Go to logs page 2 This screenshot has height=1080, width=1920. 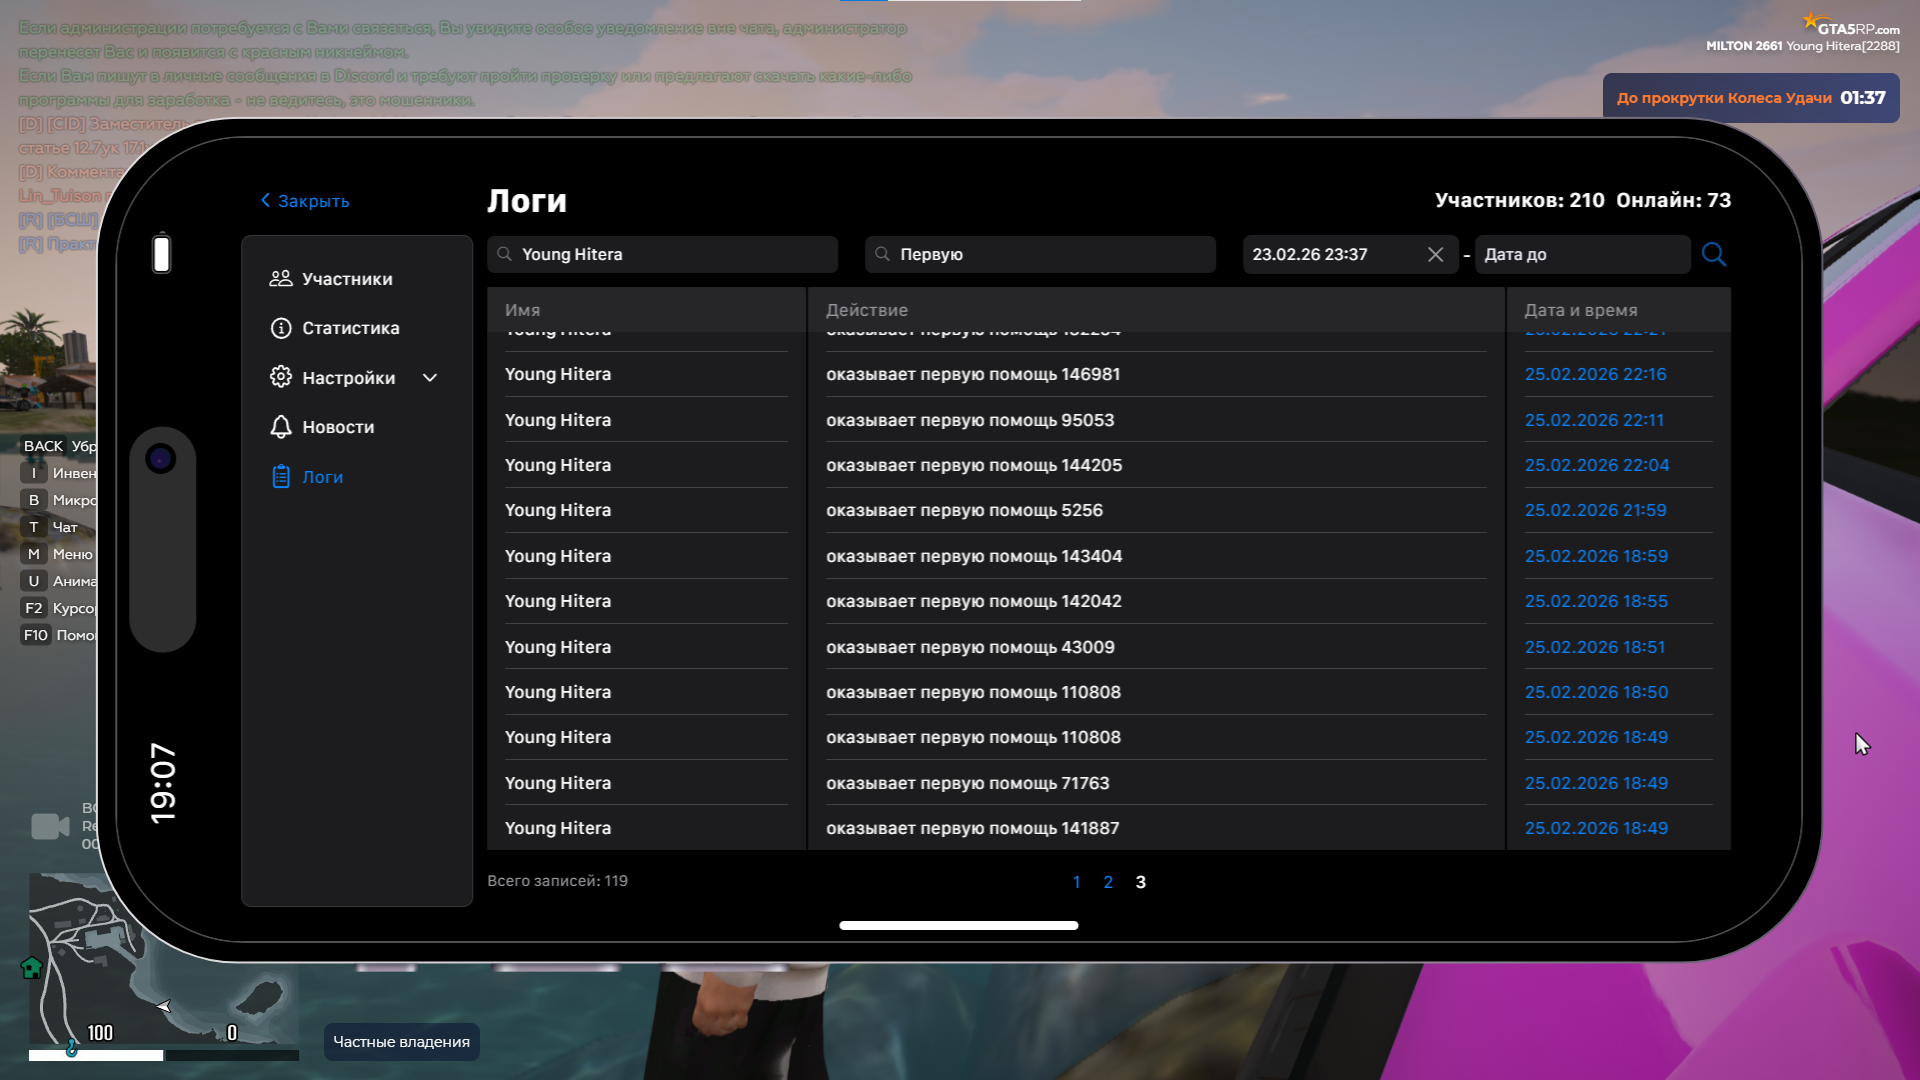(x=1108, y=882)
